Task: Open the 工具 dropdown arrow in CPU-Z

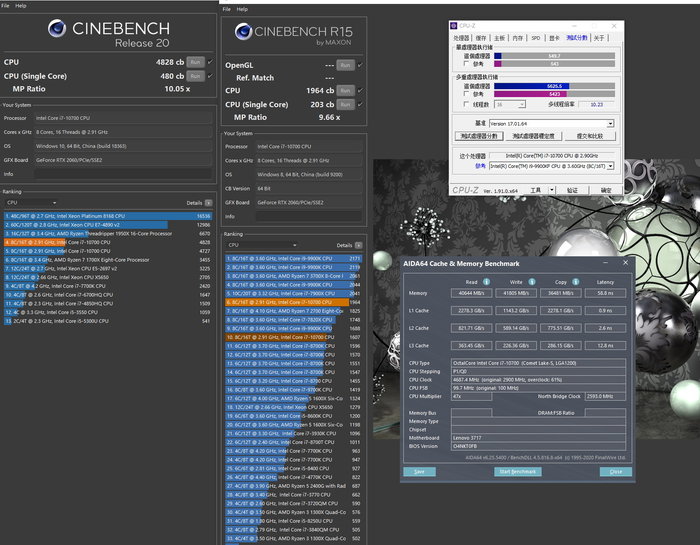Action: point(552,190)
